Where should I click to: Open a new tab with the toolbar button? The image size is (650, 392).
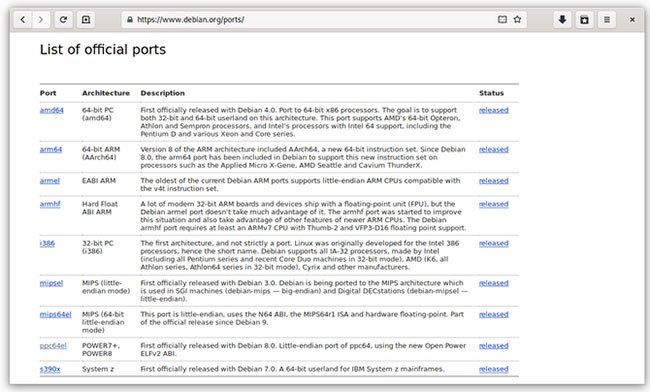(x=86, y=19)
